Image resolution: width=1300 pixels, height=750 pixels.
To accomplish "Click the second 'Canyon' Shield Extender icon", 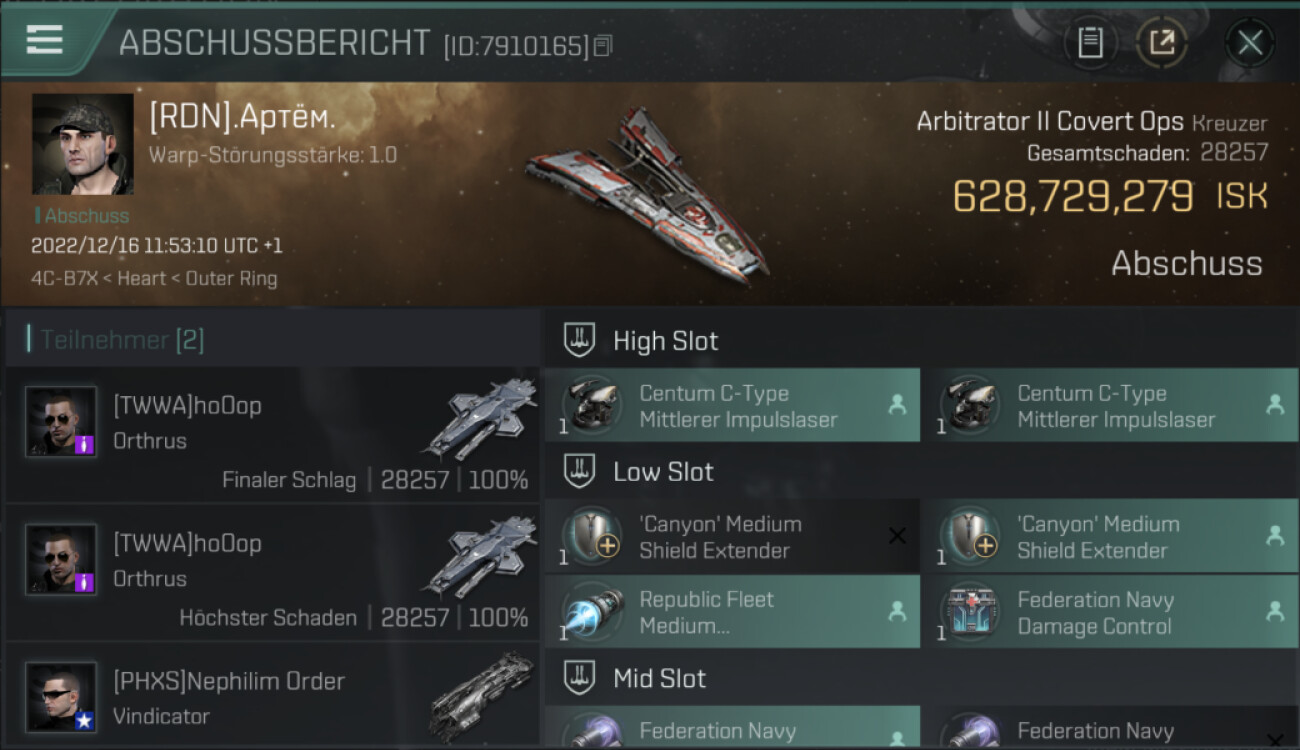I will (969, 536).
